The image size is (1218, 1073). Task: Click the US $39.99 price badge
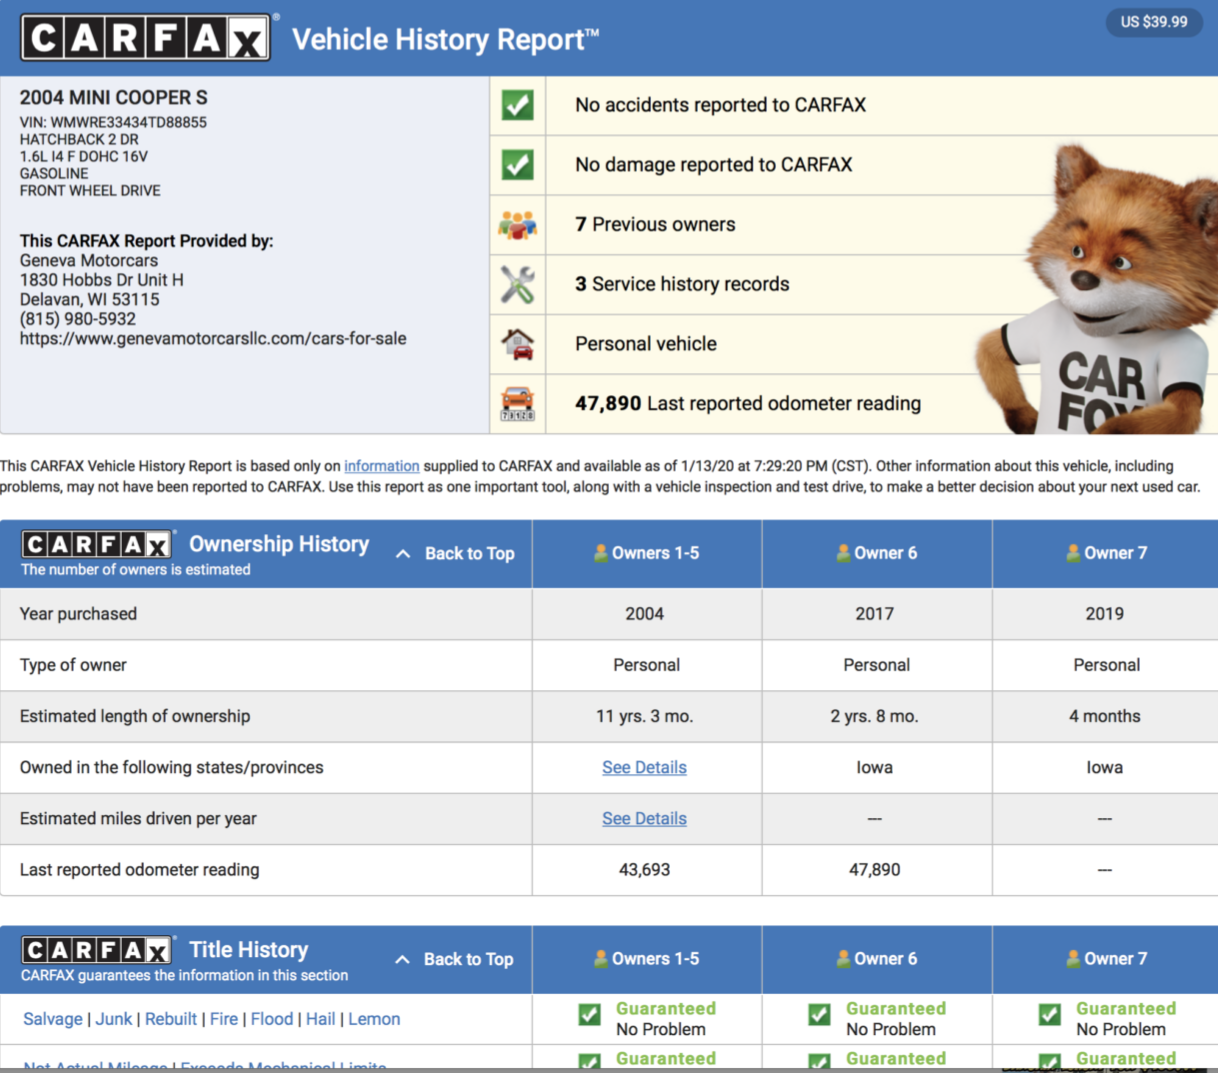tap(1153, 21)
